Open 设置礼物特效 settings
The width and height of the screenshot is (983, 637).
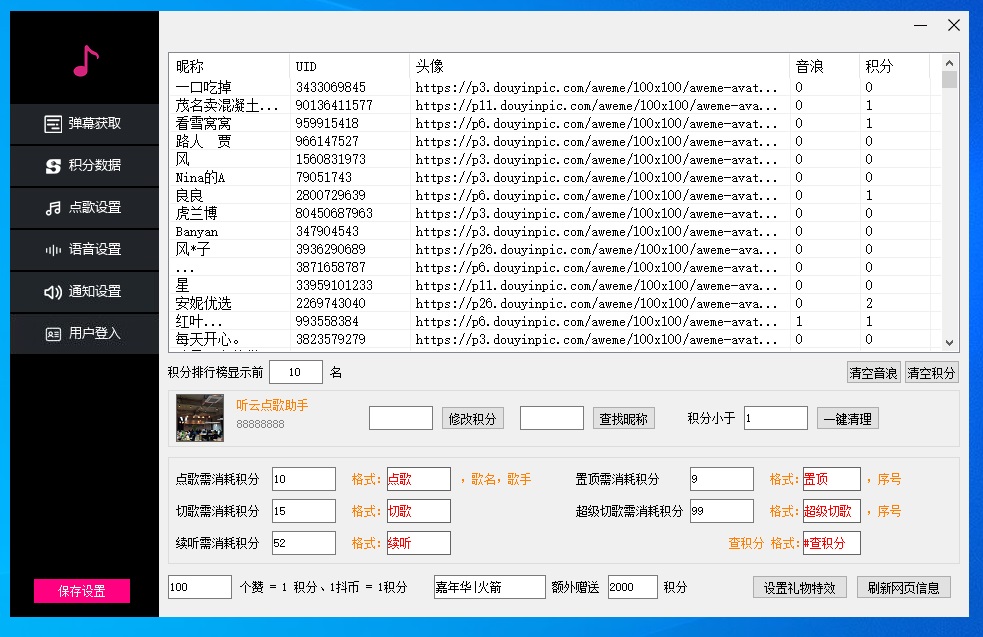(x=799, y=587)
